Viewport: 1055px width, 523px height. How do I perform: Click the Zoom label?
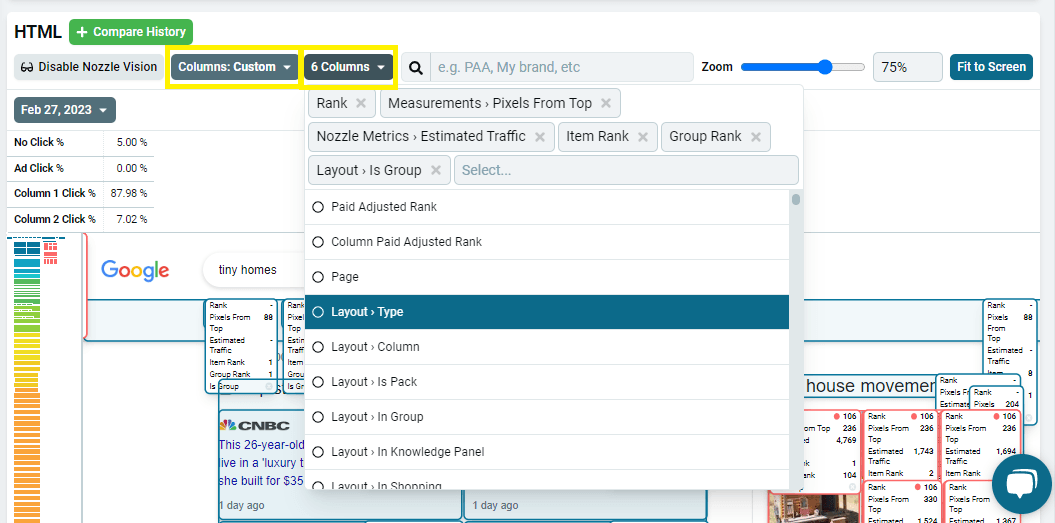coord(717,67)
